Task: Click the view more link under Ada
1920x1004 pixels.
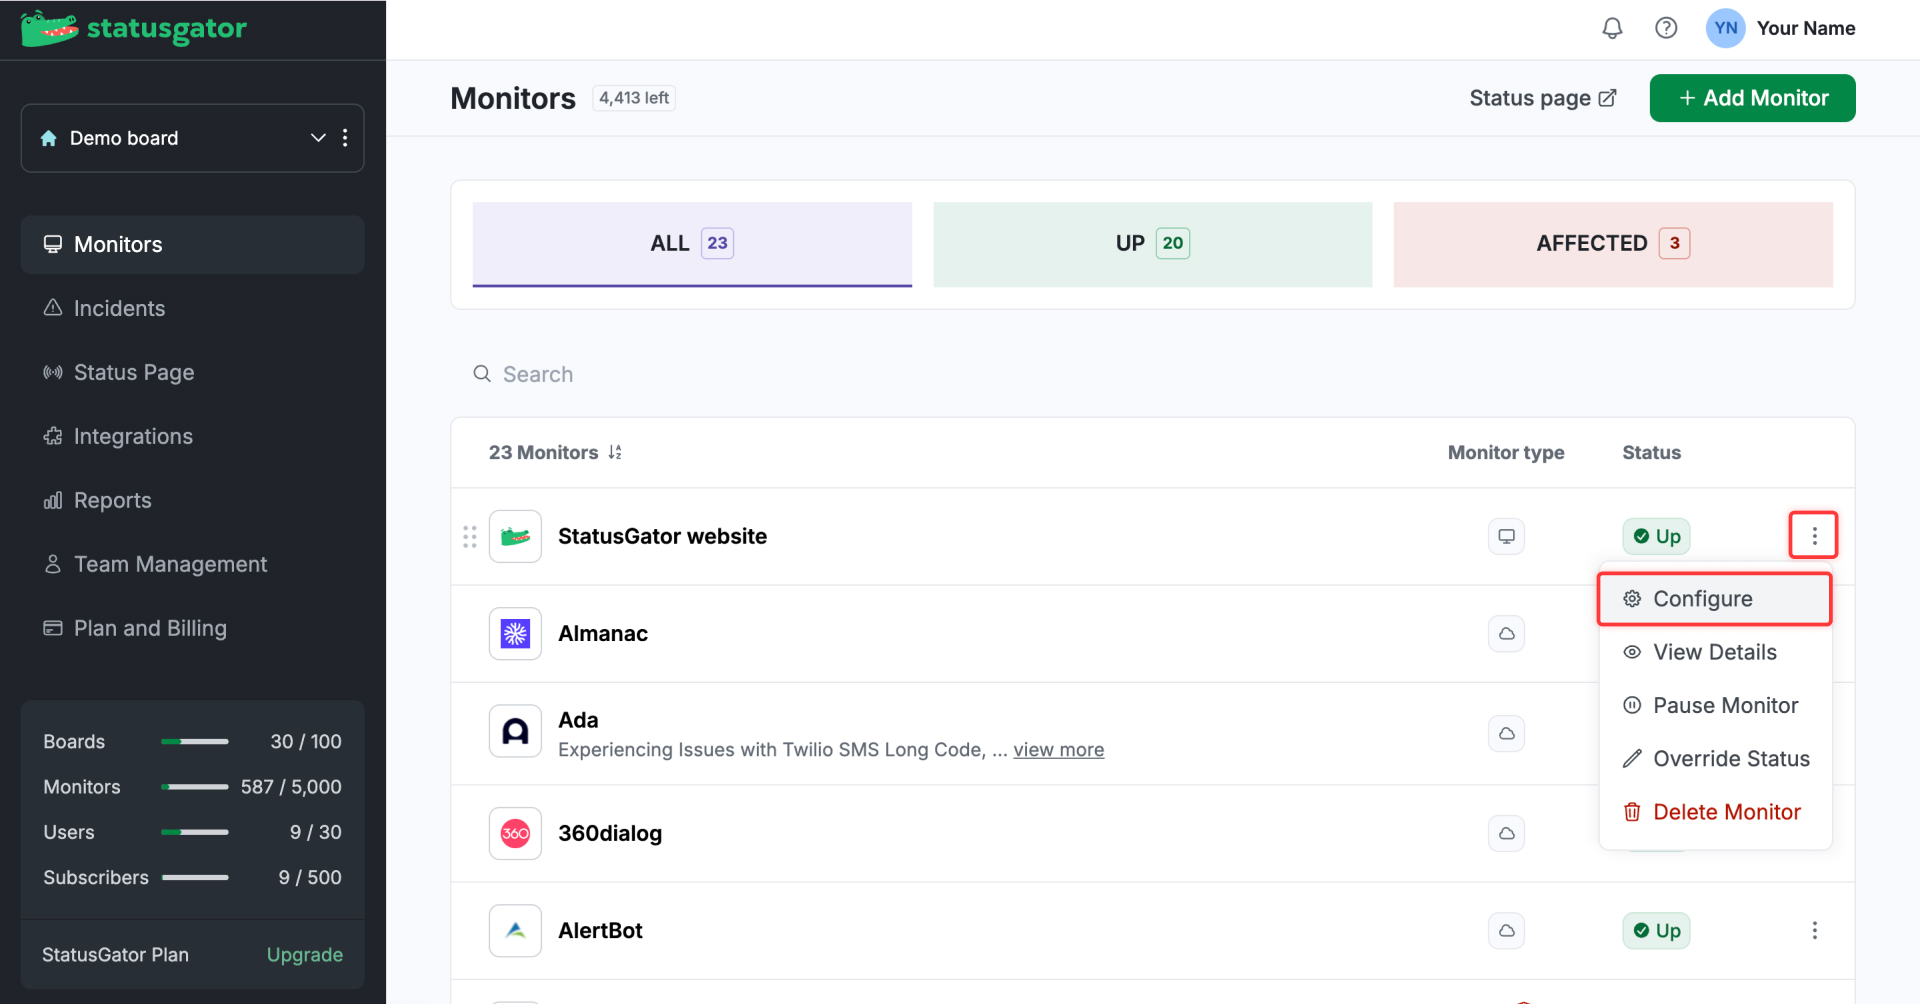Action: point(1059,750)
